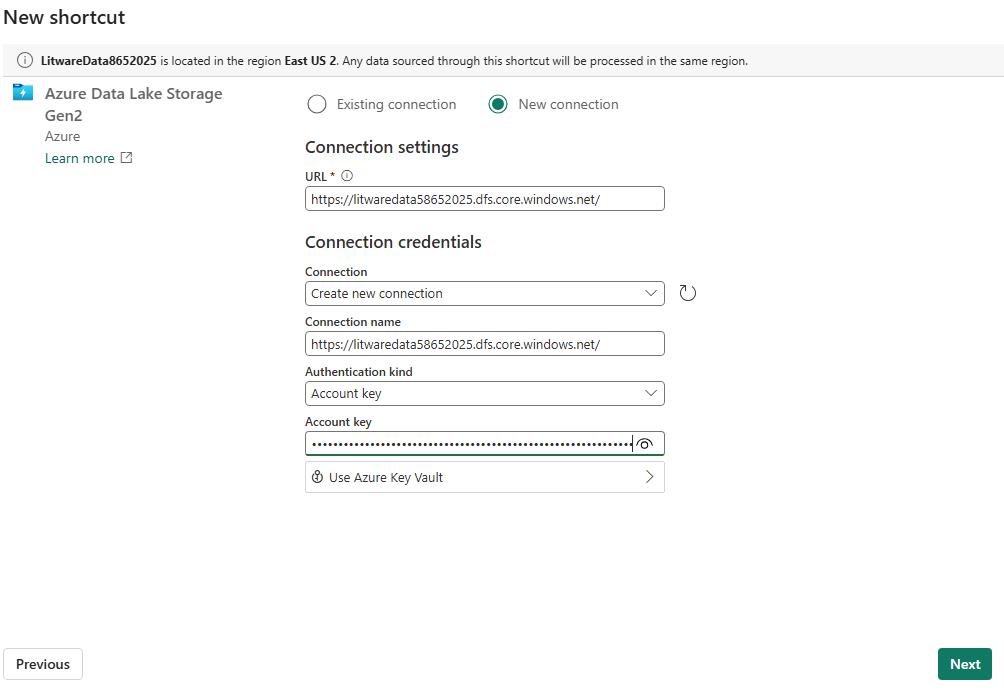Select the Existing connection radio button
This screenshot has height=691, width=1004.
coord(317,104)
